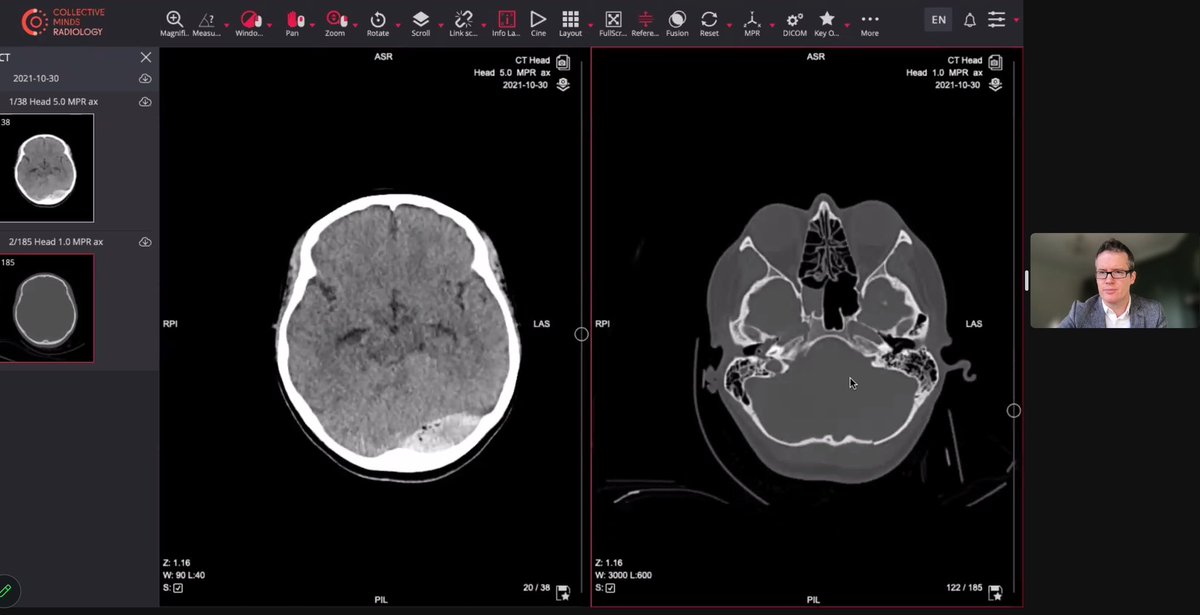The width and height of the screenshot is (1200, 615).
Task: Enter FullScreen viewport mode
Action: pos(613,24)
